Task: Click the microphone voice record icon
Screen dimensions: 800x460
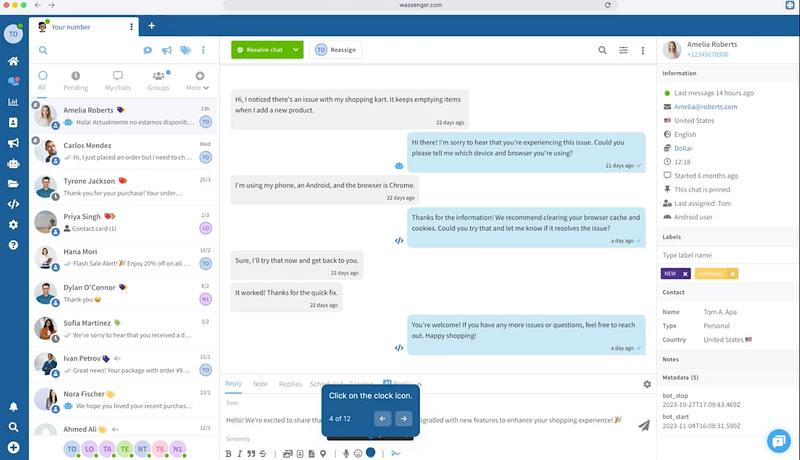Action: tap(346, 453)
